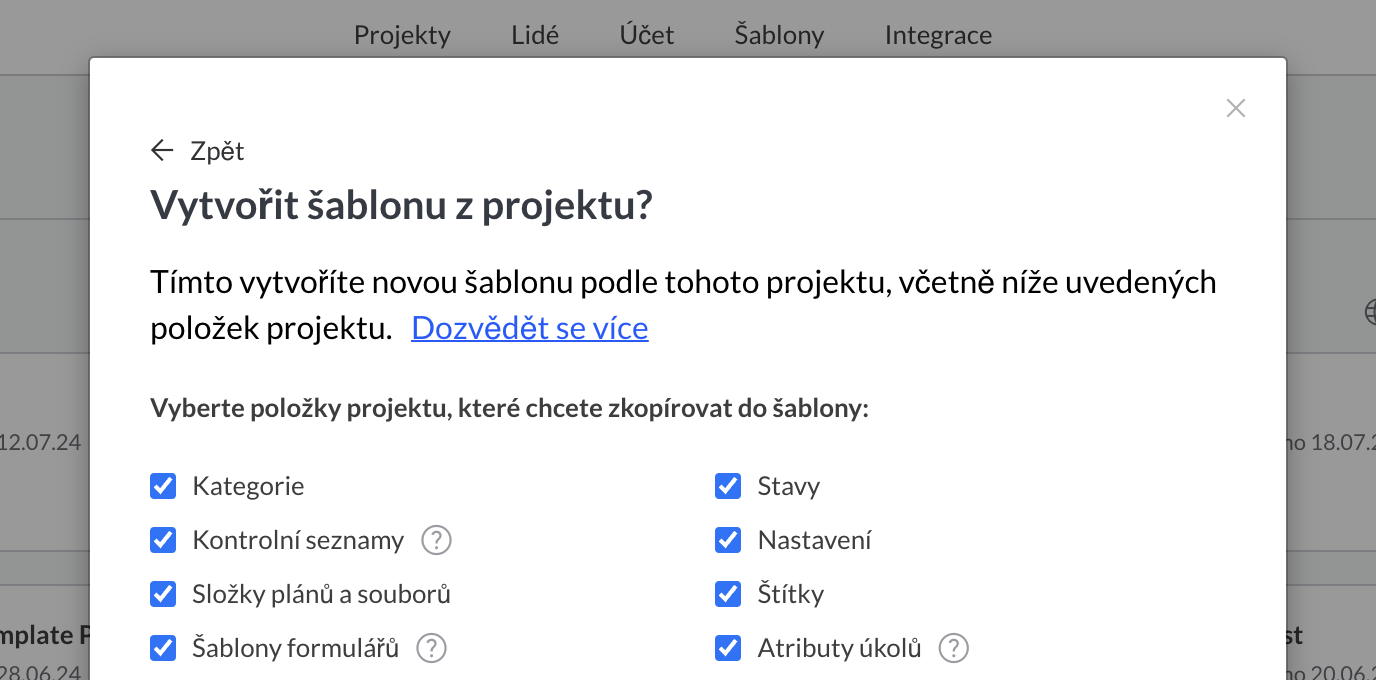This screenshot has width=1376, height=680.
Task: Disable the Šablony formulářů checkbox
Action: (163, 649)
